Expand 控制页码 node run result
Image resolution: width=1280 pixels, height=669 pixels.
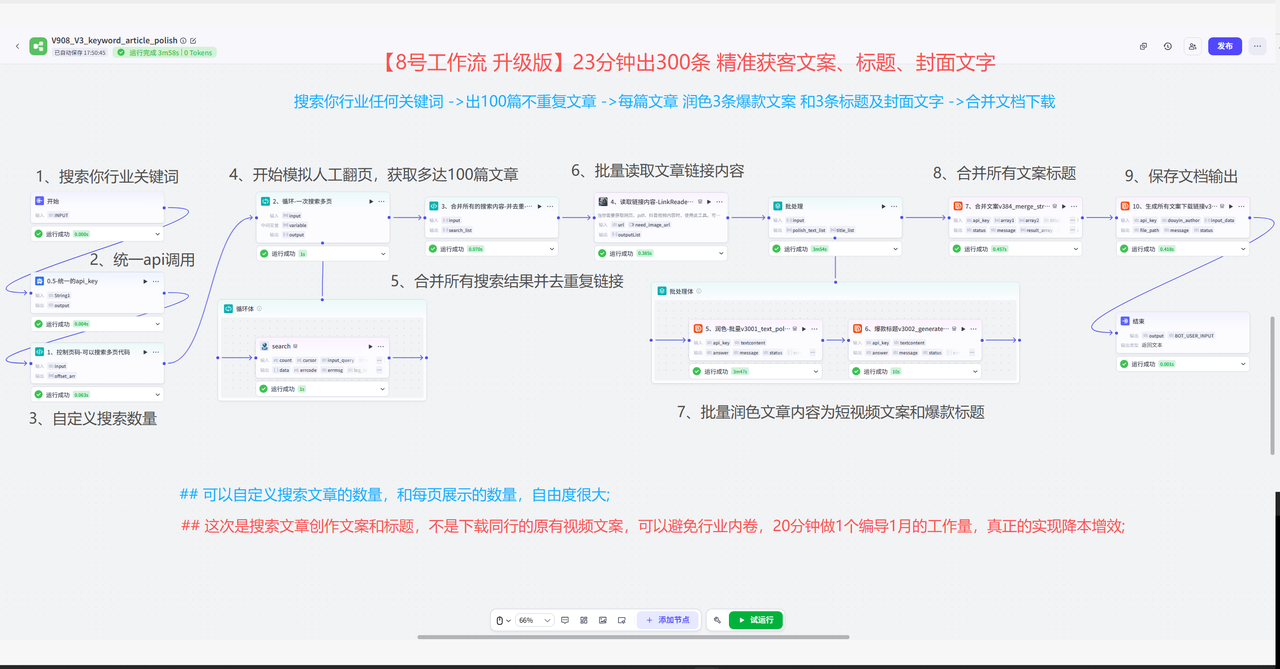pos(157,395)
